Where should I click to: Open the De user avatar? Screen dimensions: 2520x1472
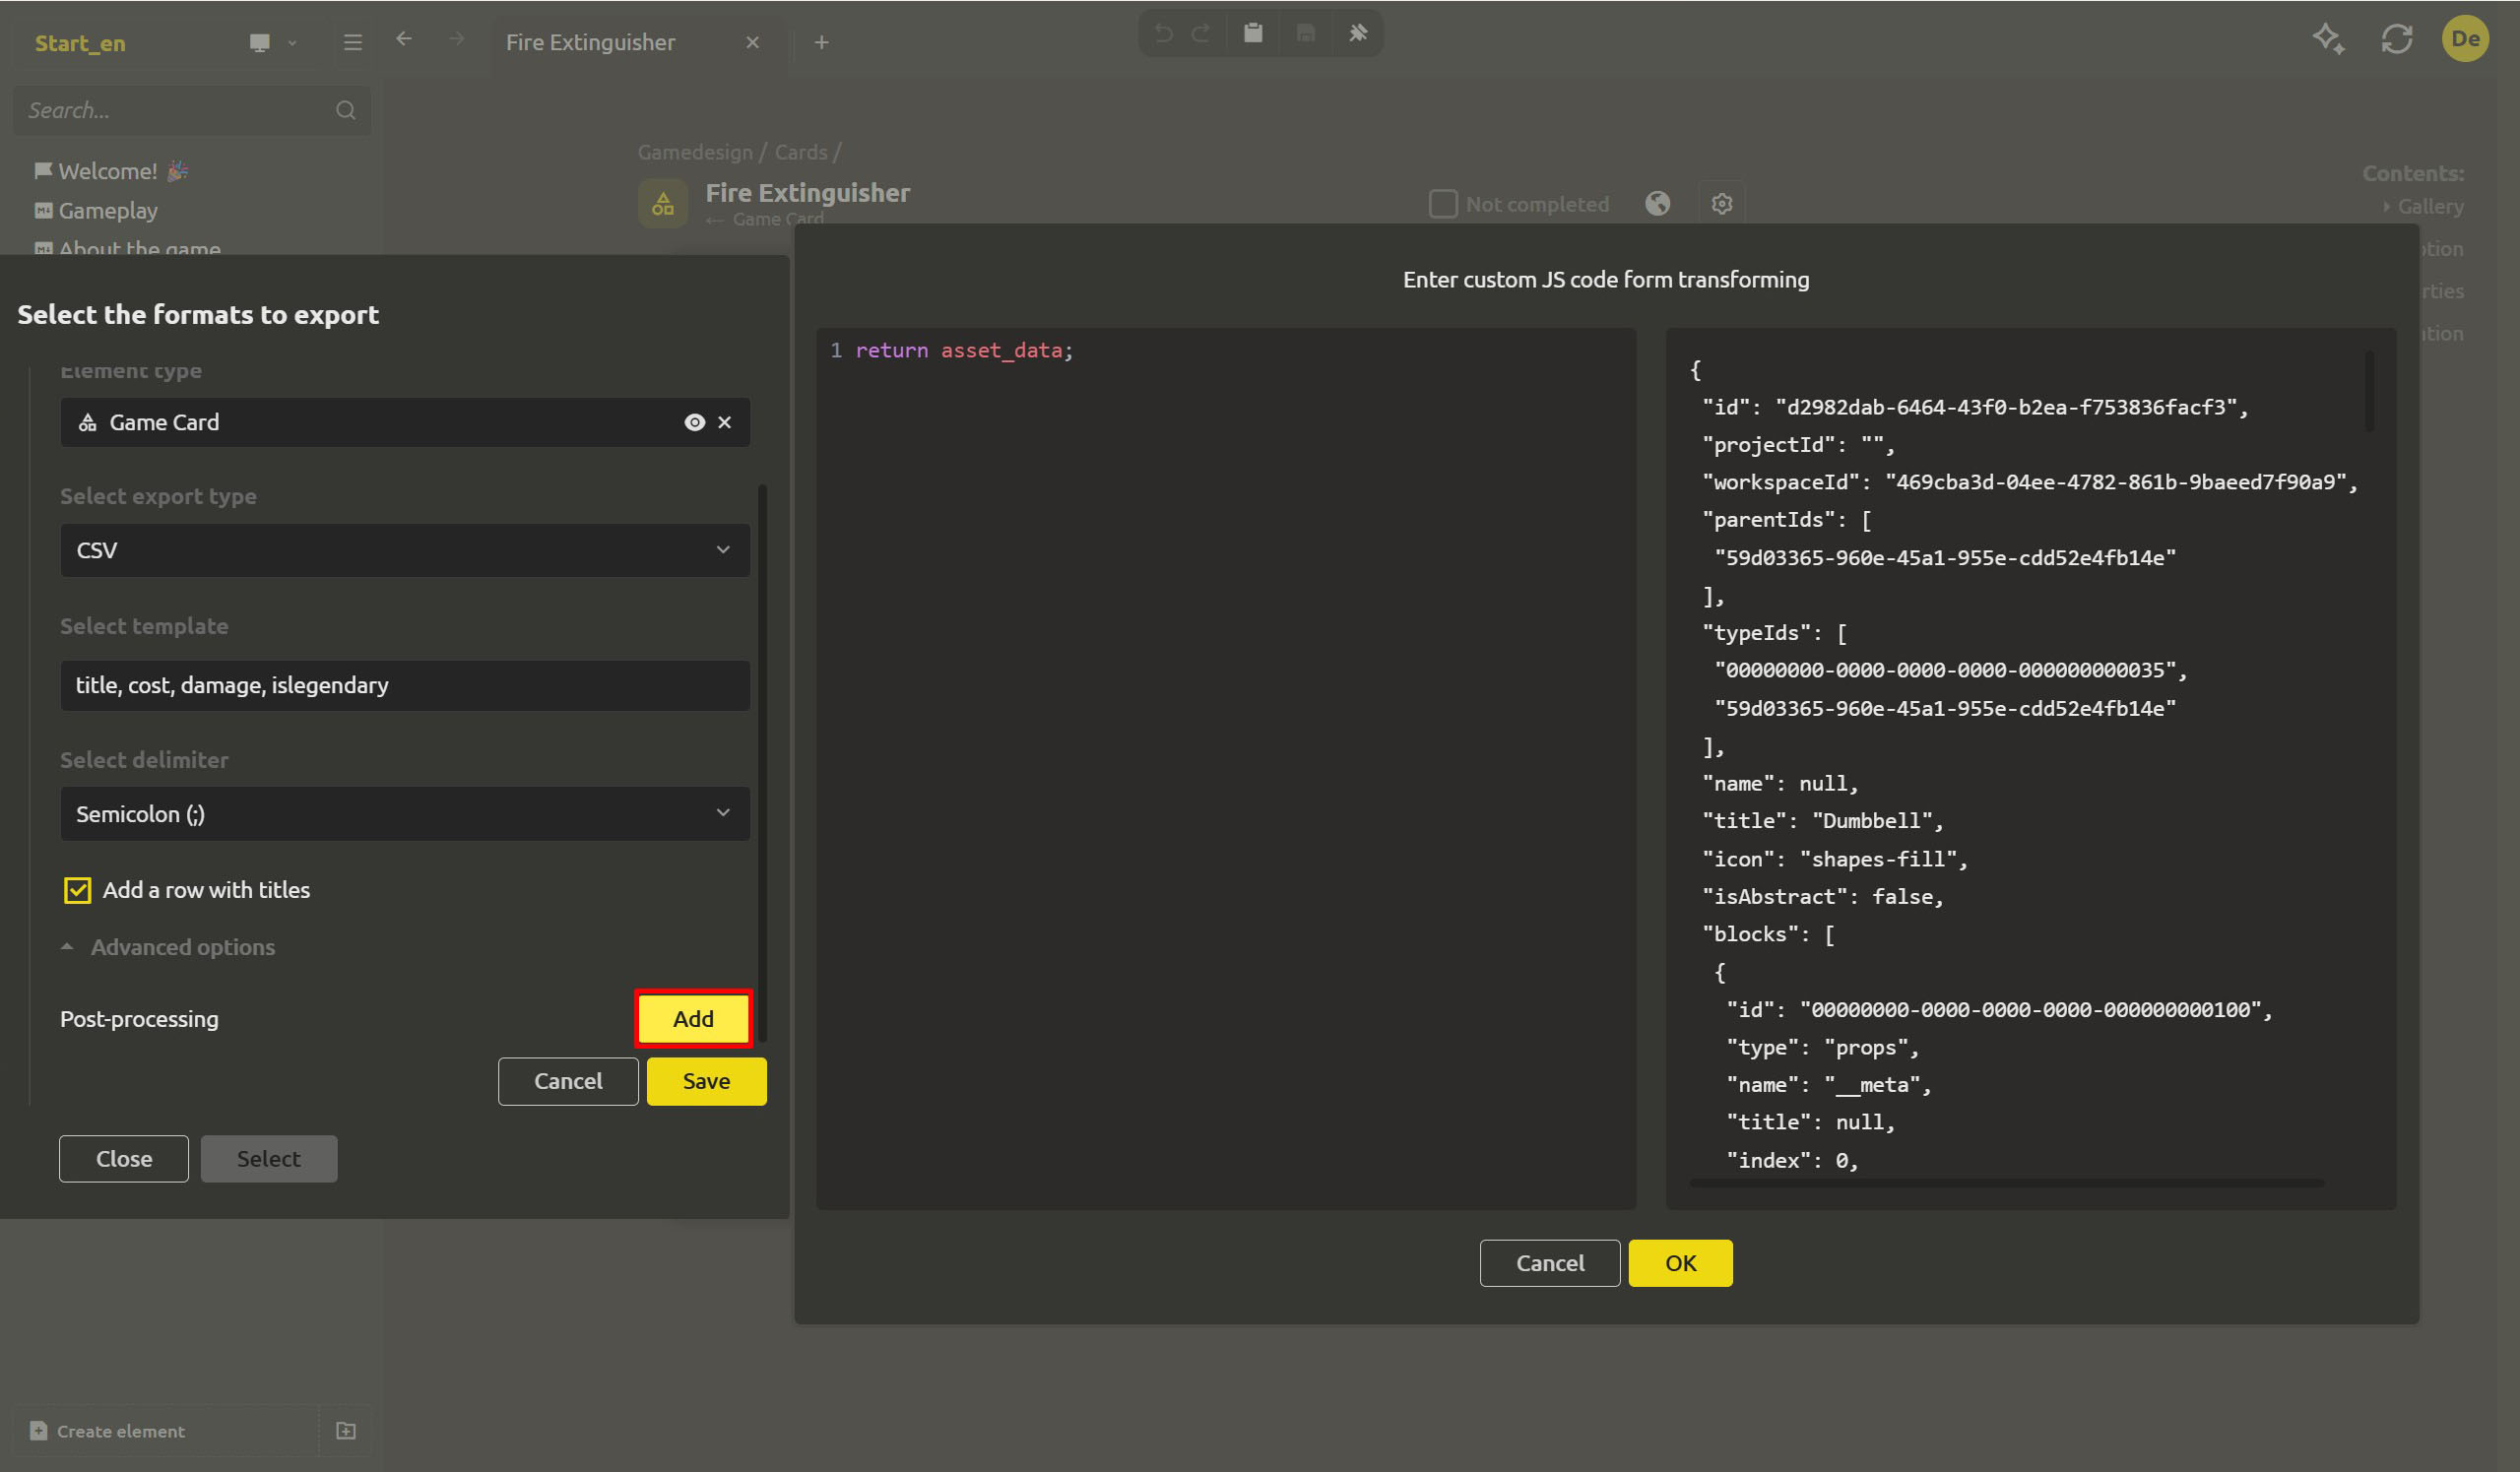point(2465,39)
